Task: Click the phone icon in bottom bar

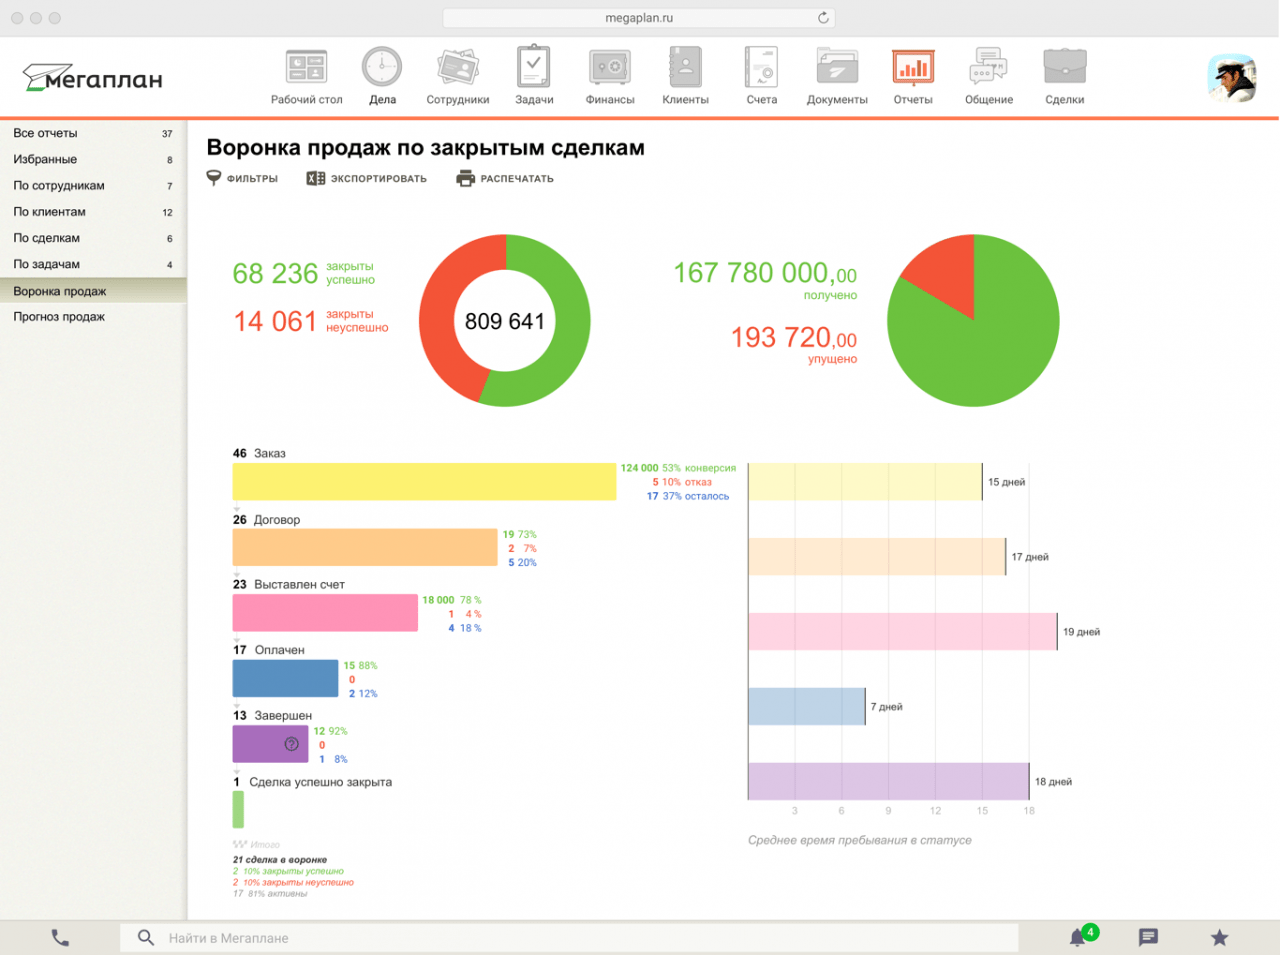Action: click(x=60, y=938)
